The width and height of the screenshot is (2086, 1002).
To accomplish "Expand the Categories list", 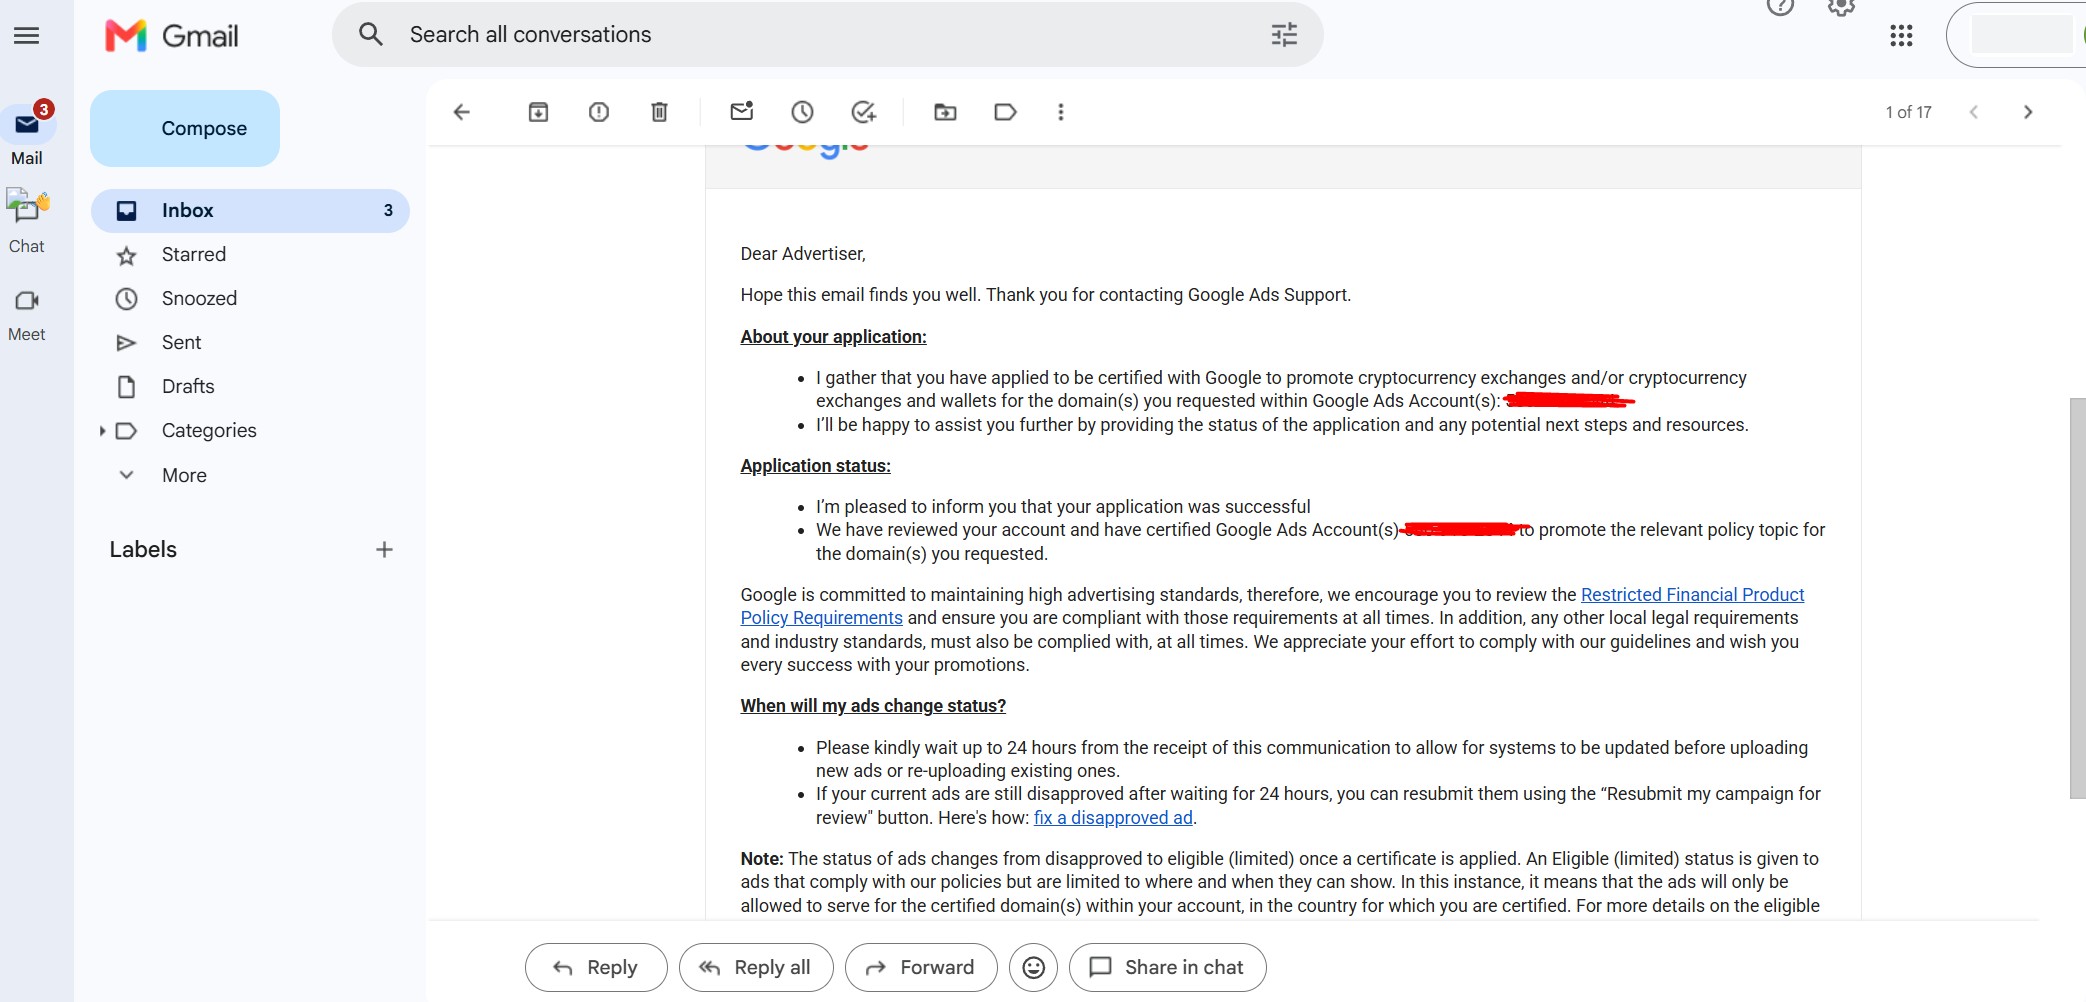I will (102, 431).
